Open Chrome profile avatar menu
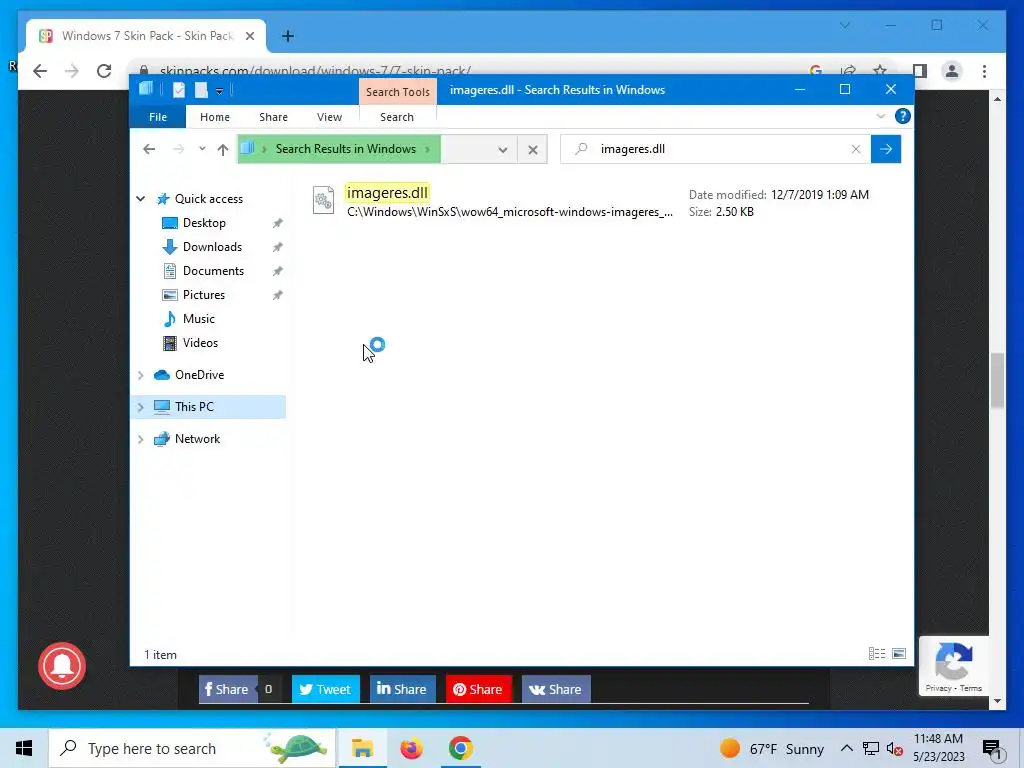The width and height of the screenshot is (1024, 768). click(952, 71)
